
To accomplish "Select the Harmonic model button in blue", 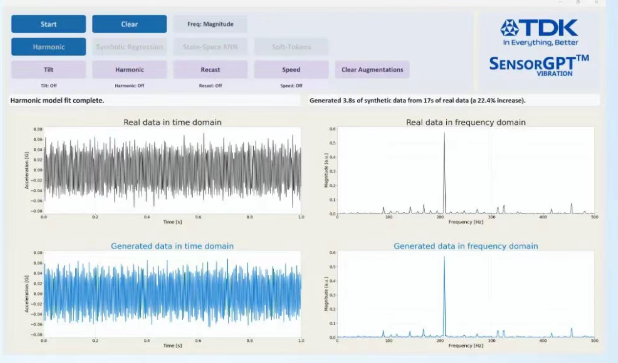I will 48,47.
